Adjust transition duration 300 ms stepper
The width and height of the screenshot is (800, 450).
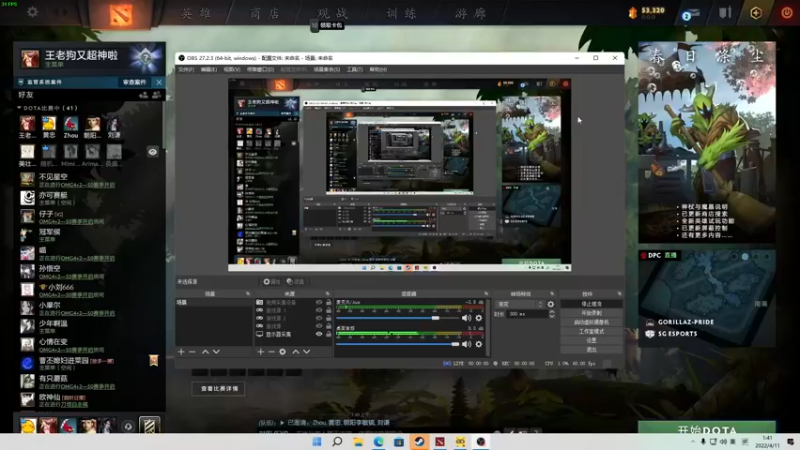click(x=552, y=314)
